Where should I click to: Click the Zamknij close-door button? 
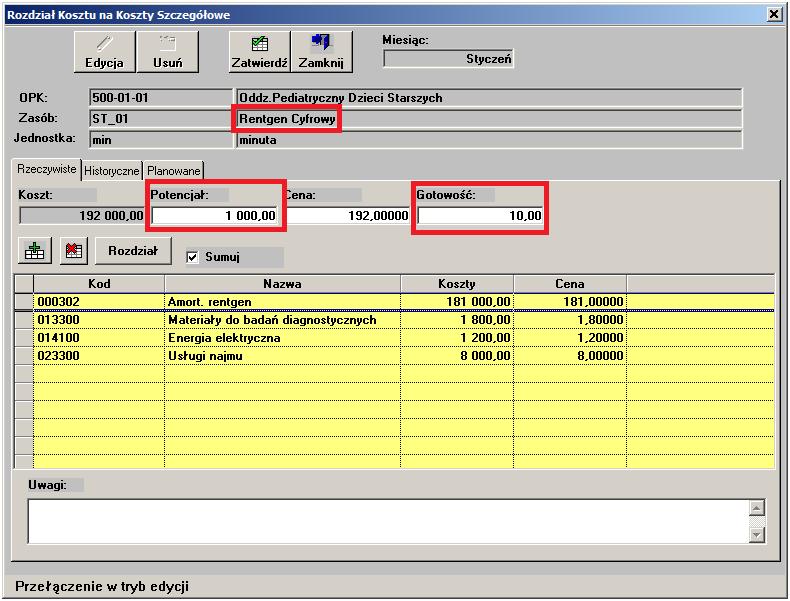[321, 52]
